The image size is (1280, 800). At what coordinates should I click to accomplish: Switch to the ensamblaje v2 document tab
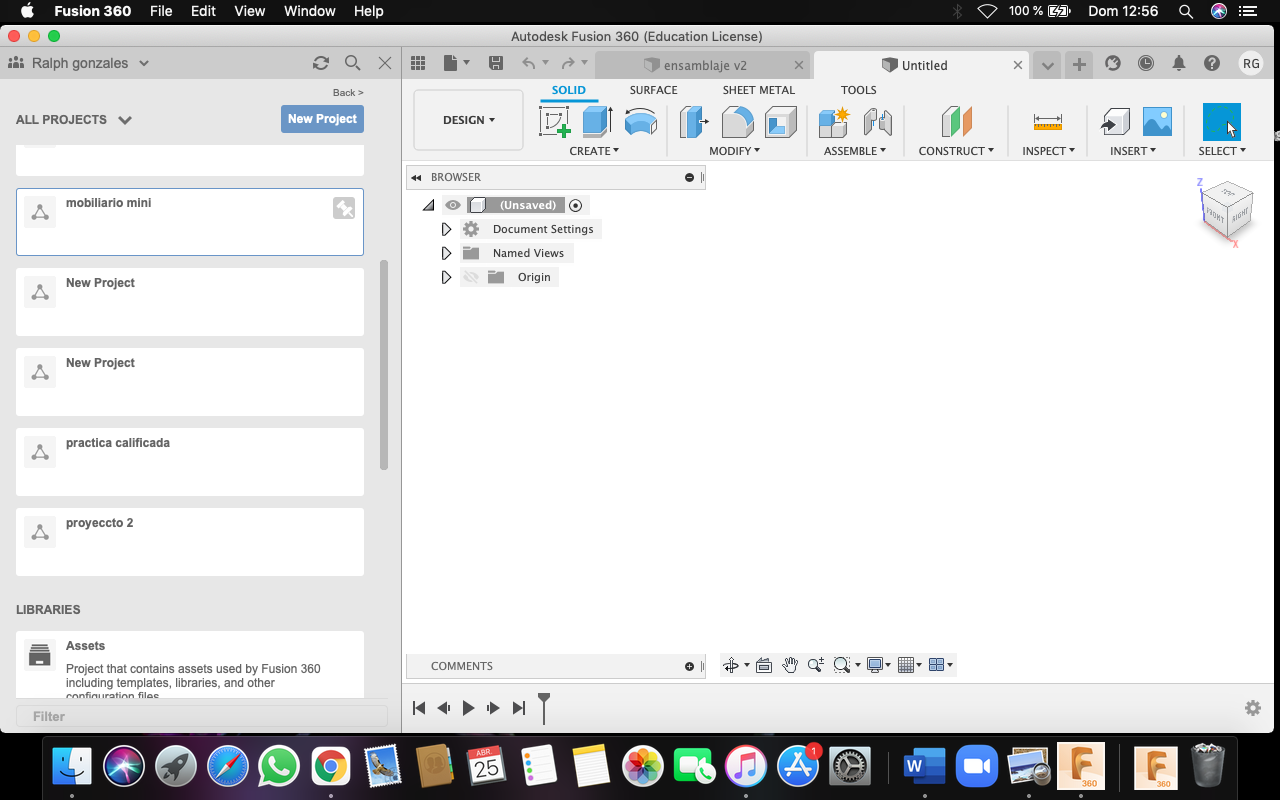pyautogui.click(x=703, y=65)
